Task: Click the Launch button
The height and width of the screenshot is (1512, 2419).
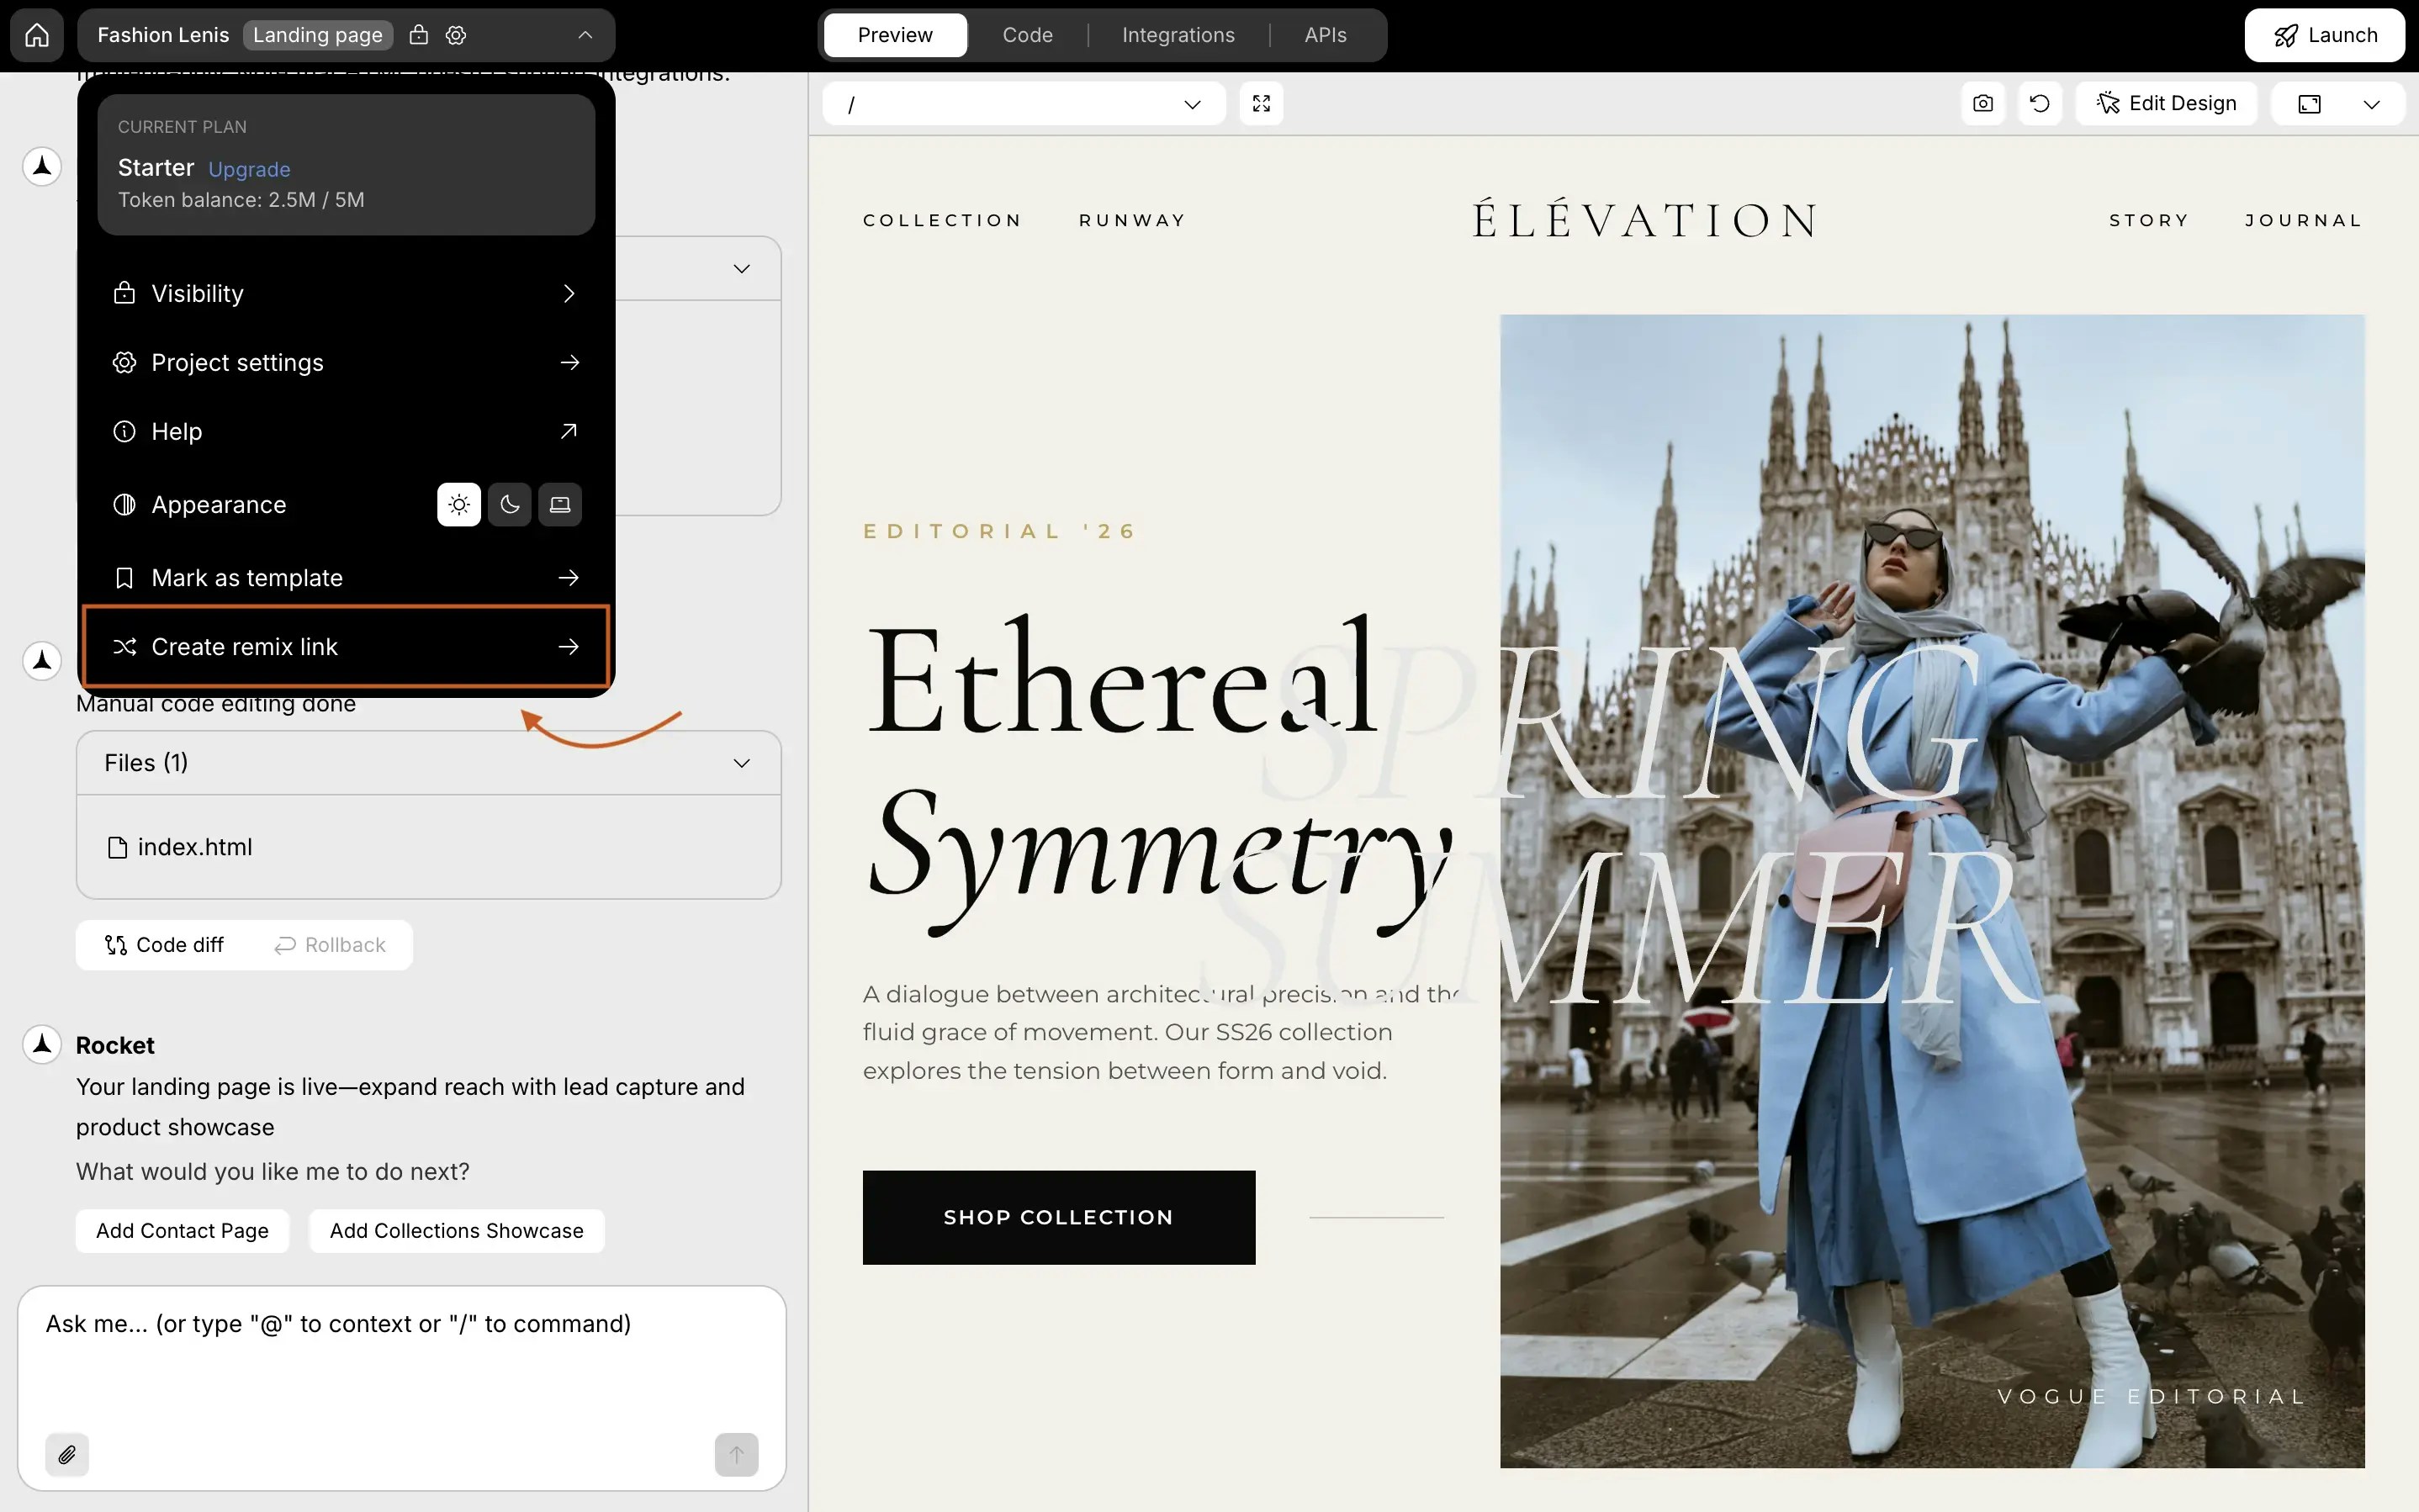Action: coord(2324,34)
